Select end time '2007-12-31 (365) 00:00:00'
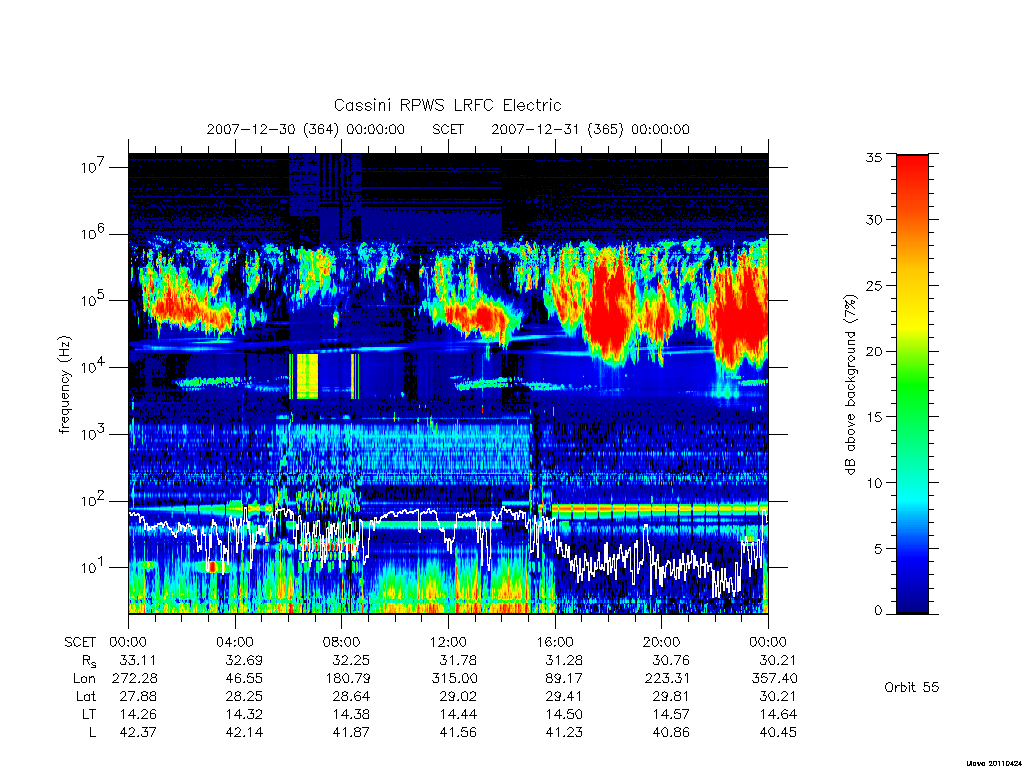The image size is (1024, 768). pos(590,129)
